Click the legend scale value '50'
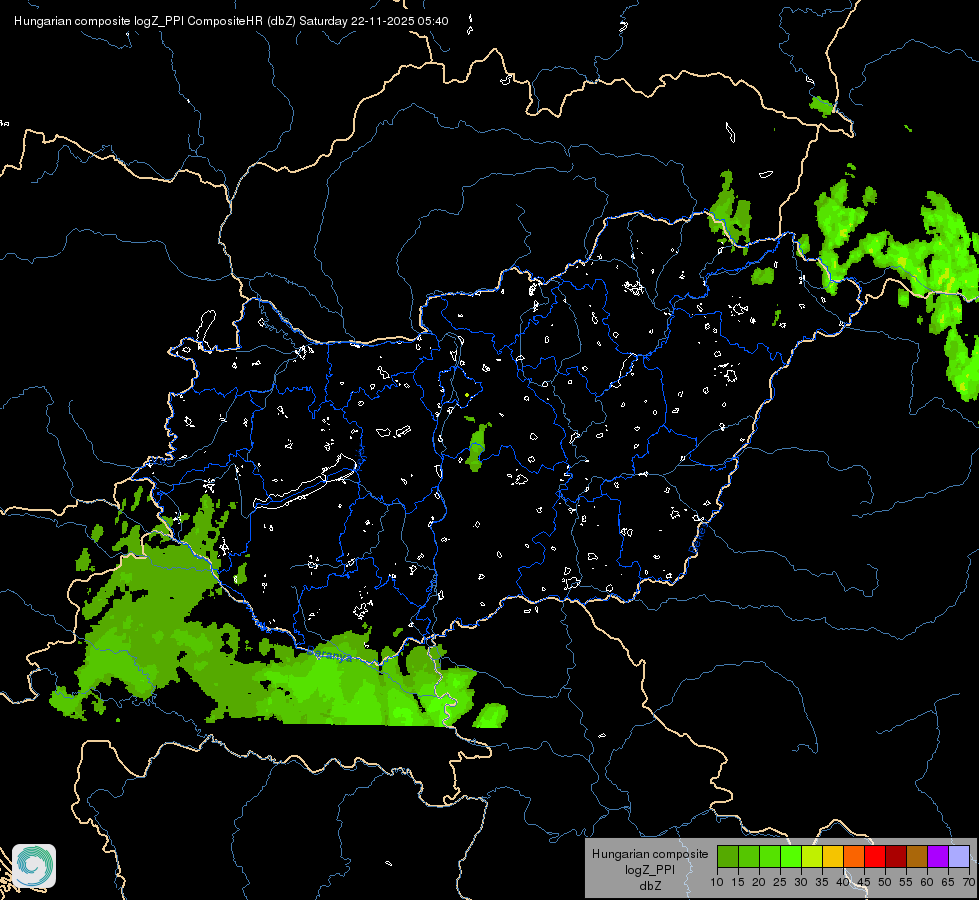The height and width of the screenshot is (900, 979). (885, 883)
